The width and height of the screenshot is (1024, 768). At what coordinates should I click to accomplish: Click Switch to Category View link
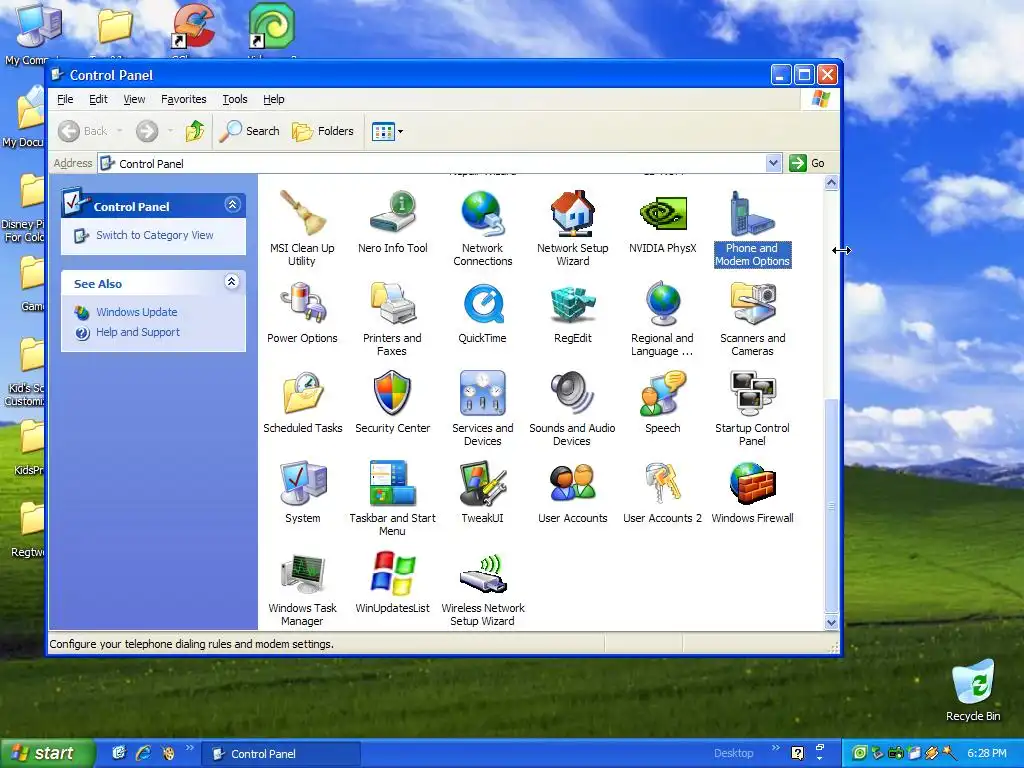pyautogui.click(x=155, y=235)
